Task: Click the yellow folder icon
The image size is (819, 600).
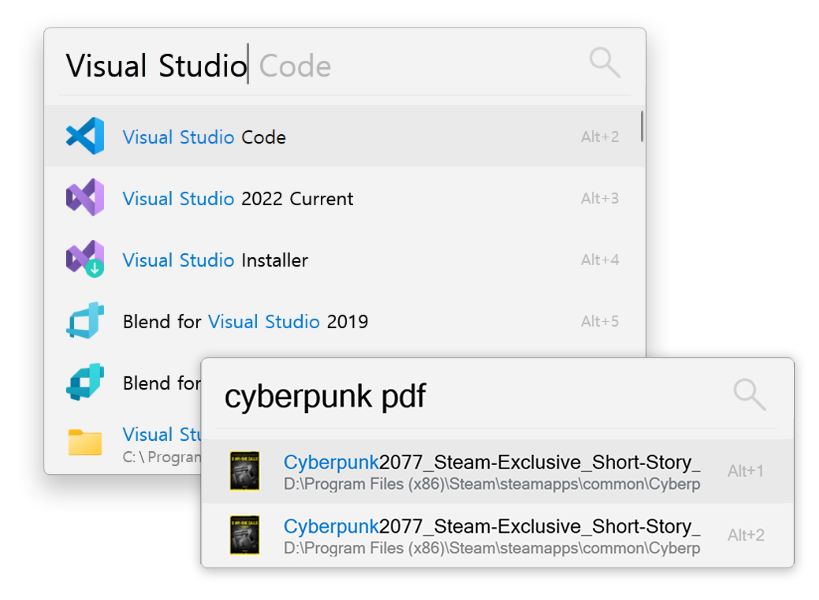Action: click(x=85, y=441)
